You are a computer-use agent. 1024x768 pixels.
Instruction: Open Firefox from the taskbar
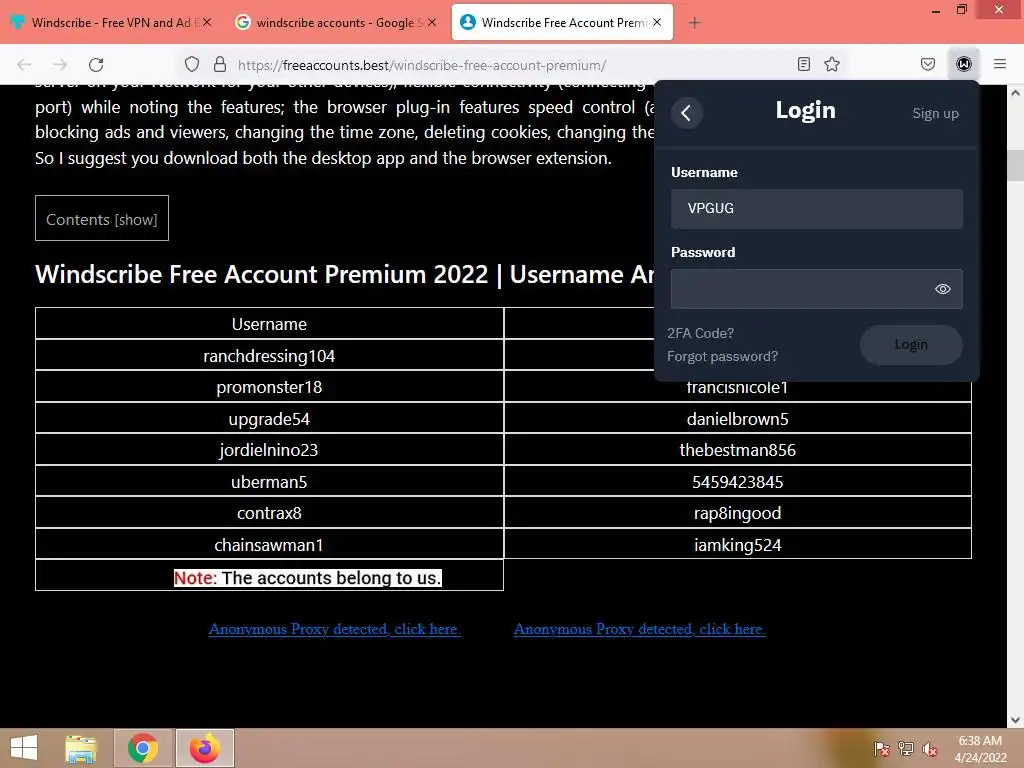(x=204, y=748)
